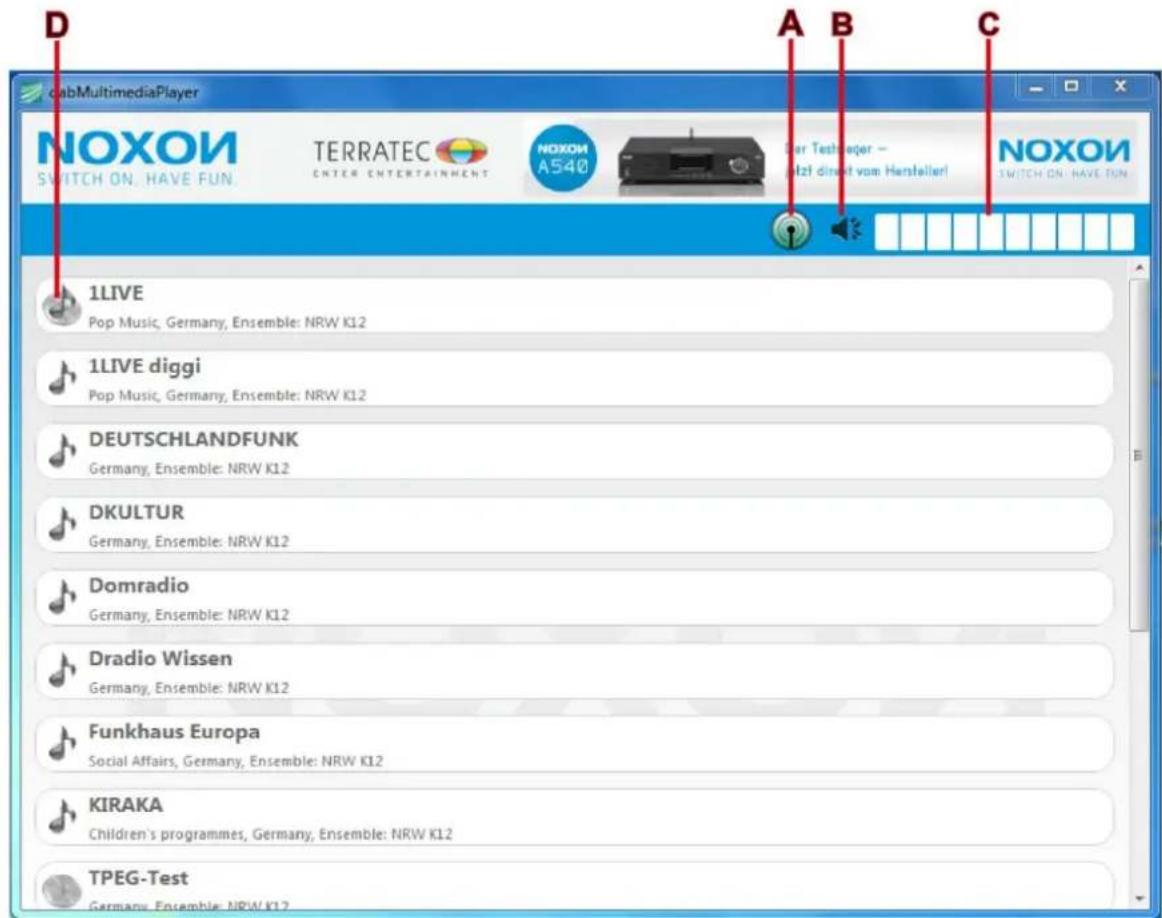Click the music note beside 1LIVE diggi
This screenshot has height=918, width=1162.
(62, 379)
